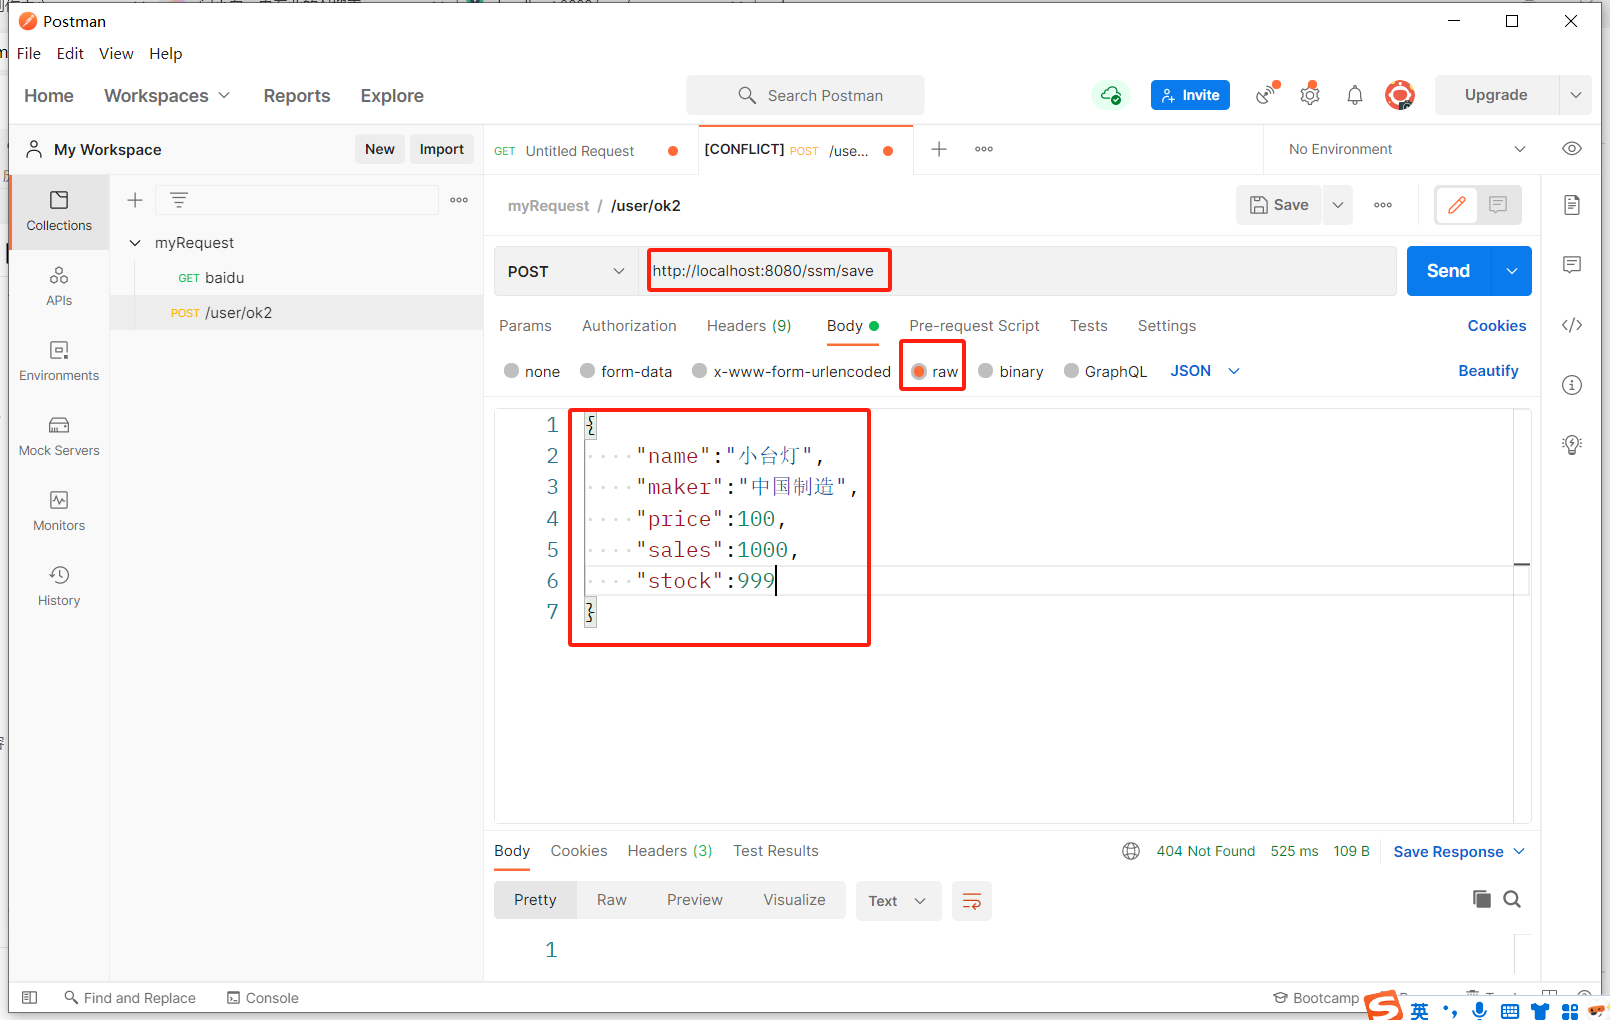Open the Text response format dropdown
The height and width of the screenshot is (1020, 1610).
click(898, 901)
